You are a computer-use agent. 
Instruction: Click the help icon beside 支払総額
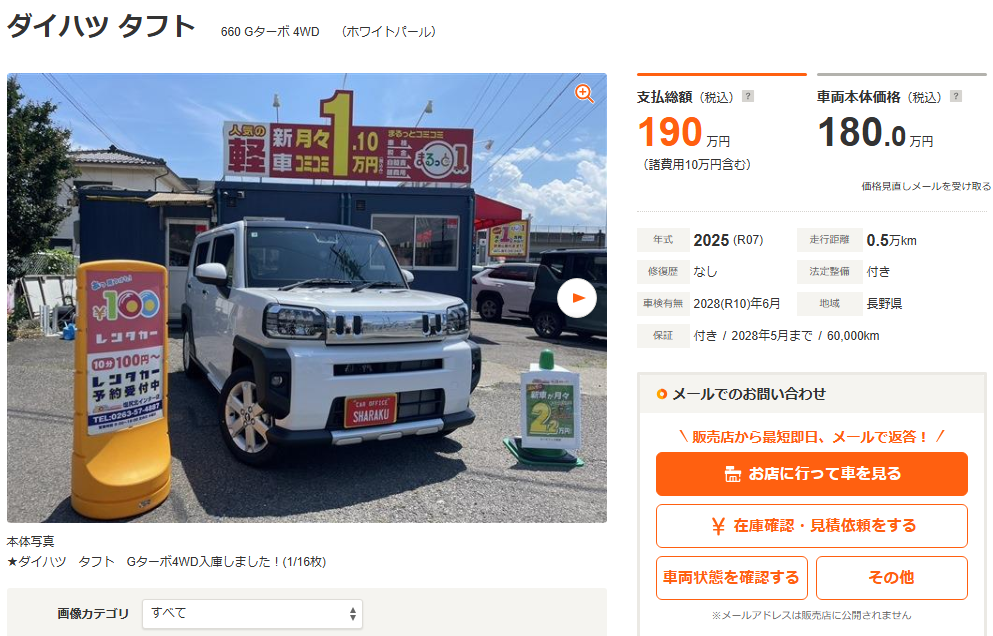pos(748,96)
